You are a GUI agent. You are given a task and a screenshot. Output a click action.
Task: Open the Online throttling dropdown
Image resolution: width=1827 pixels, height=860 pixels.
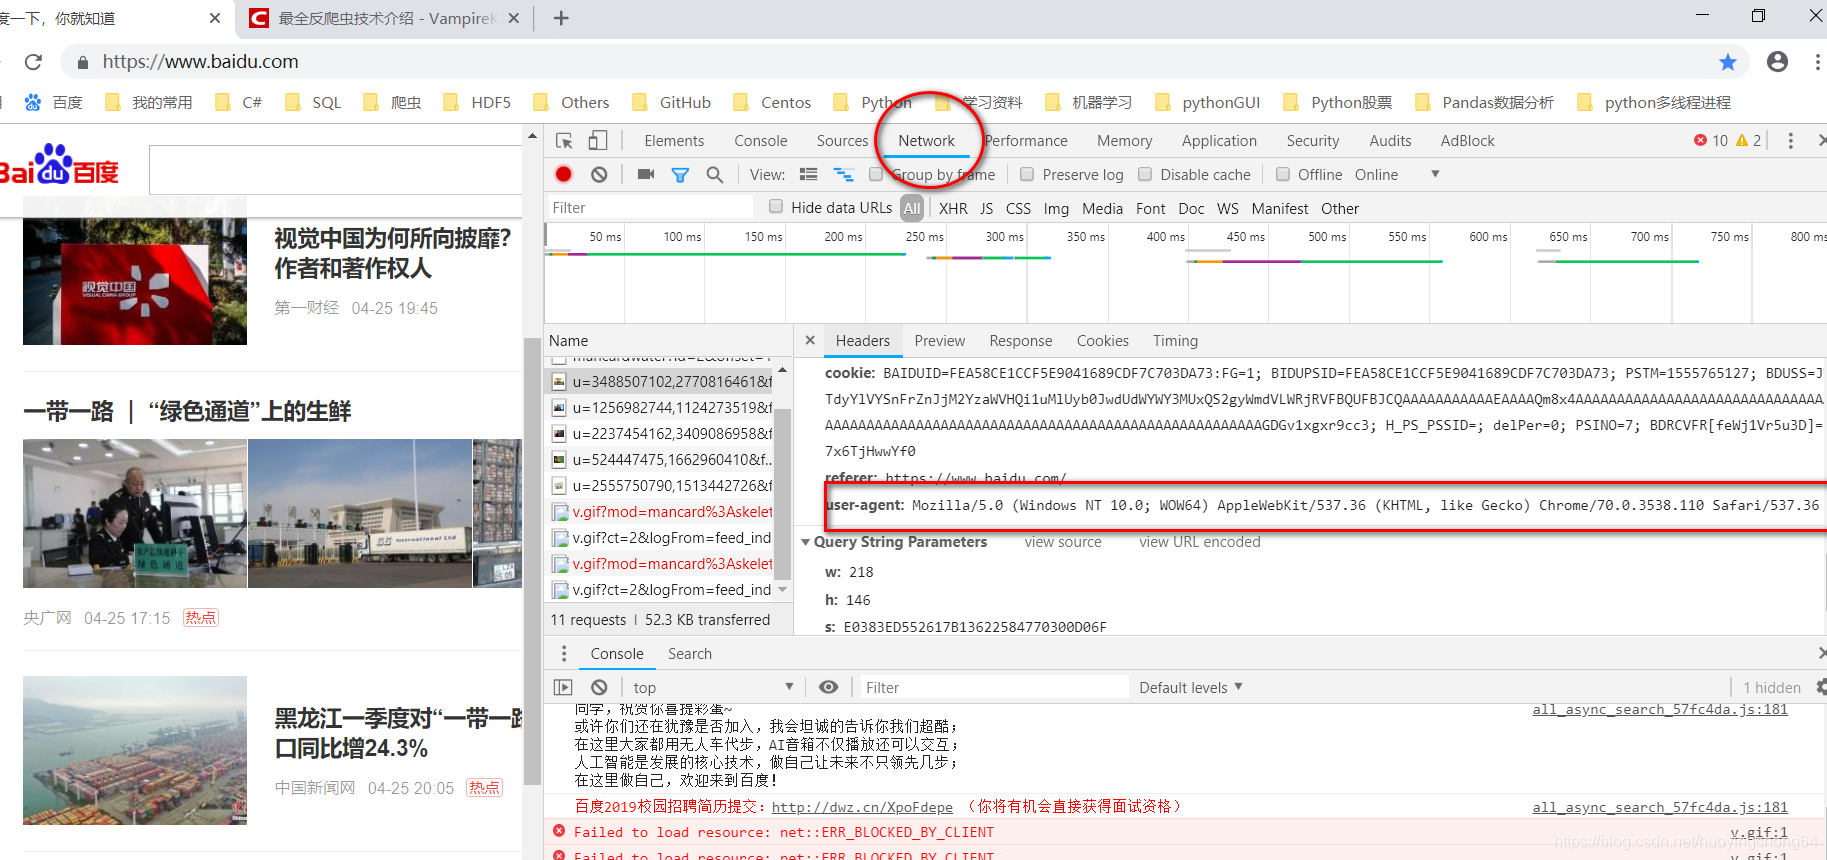pyautogui.click(x=1397, y=174)
